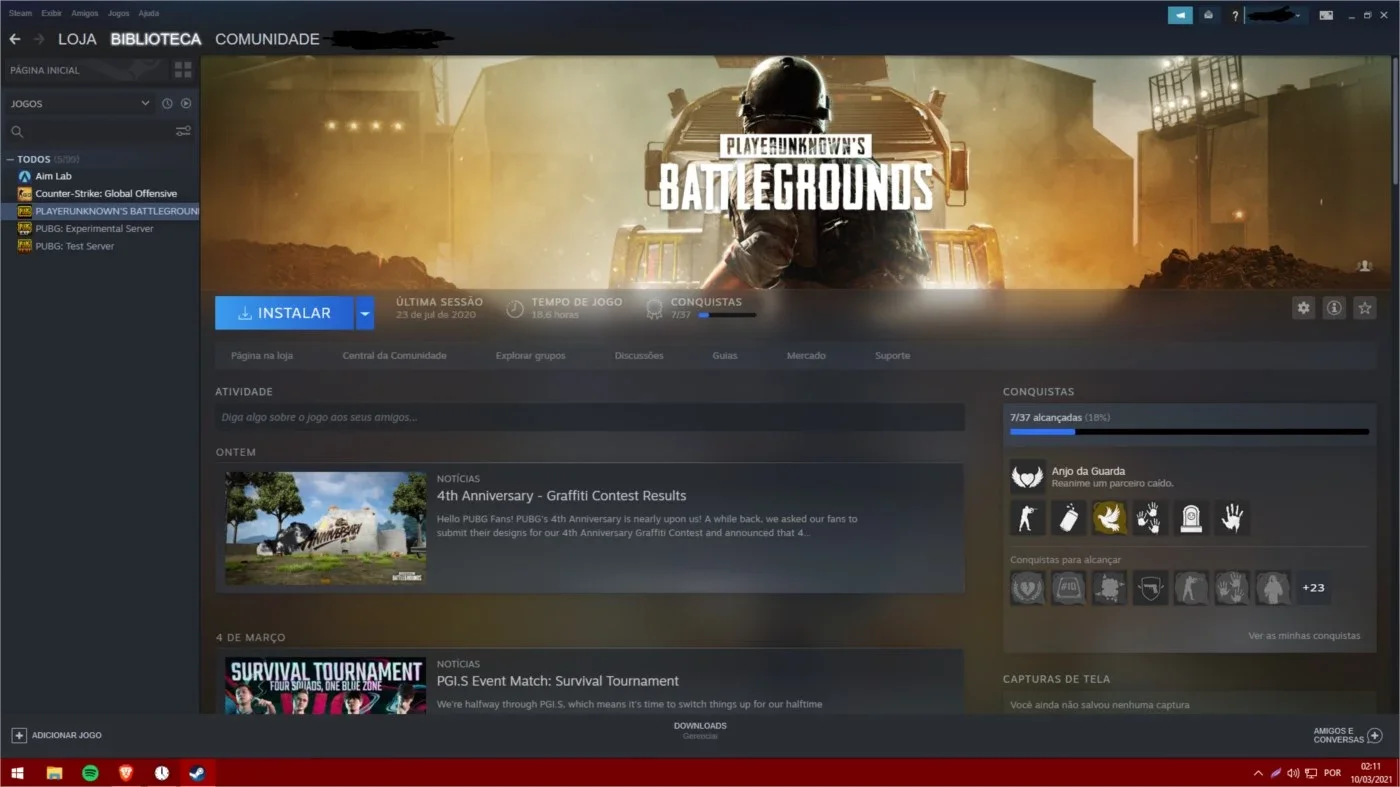Viewport: 1400px width, 787px height.
Task: Click the broken heart locked achievement
Action: pyautogui.click(x=1027, y=588)
